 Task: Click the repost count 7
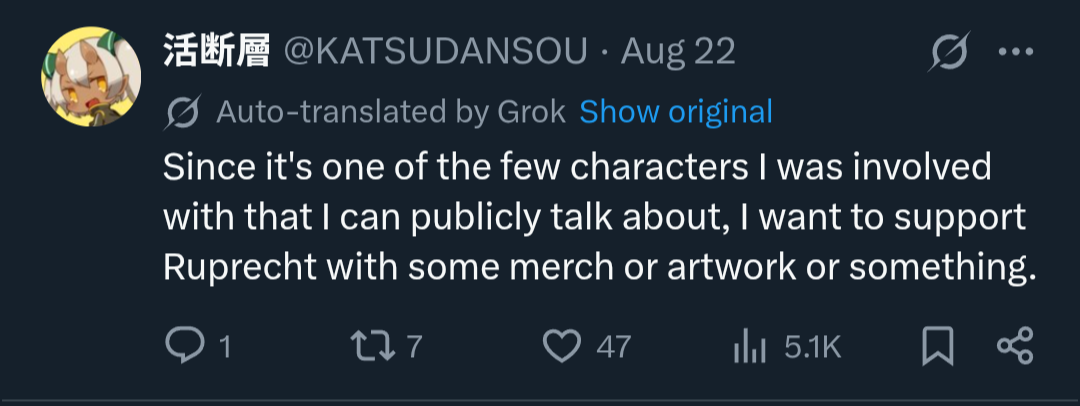(x=414, y=347)
